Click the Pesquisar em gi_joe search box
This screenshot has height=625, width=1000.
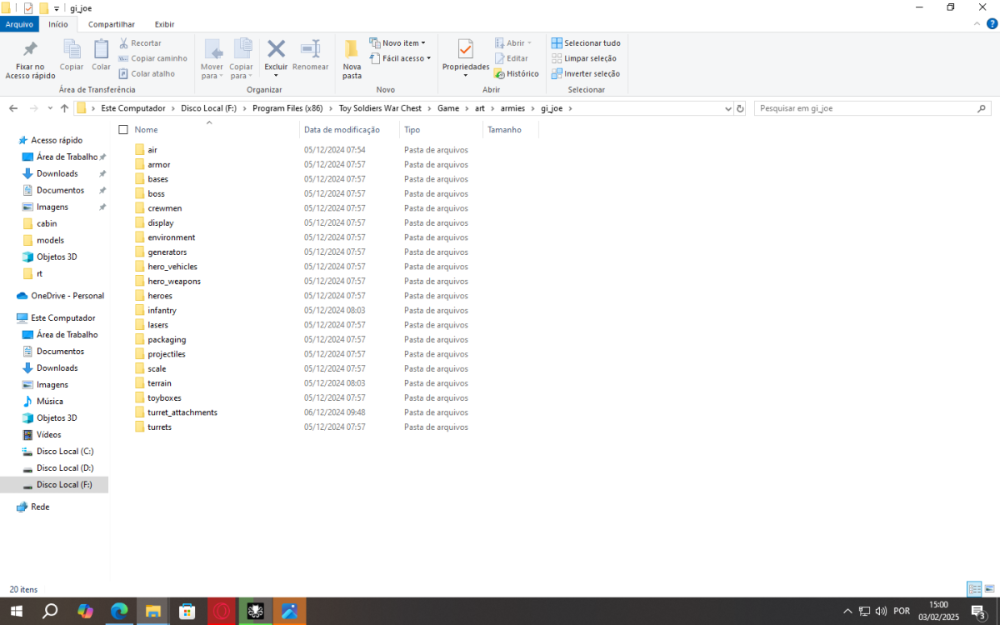[865, 108]
